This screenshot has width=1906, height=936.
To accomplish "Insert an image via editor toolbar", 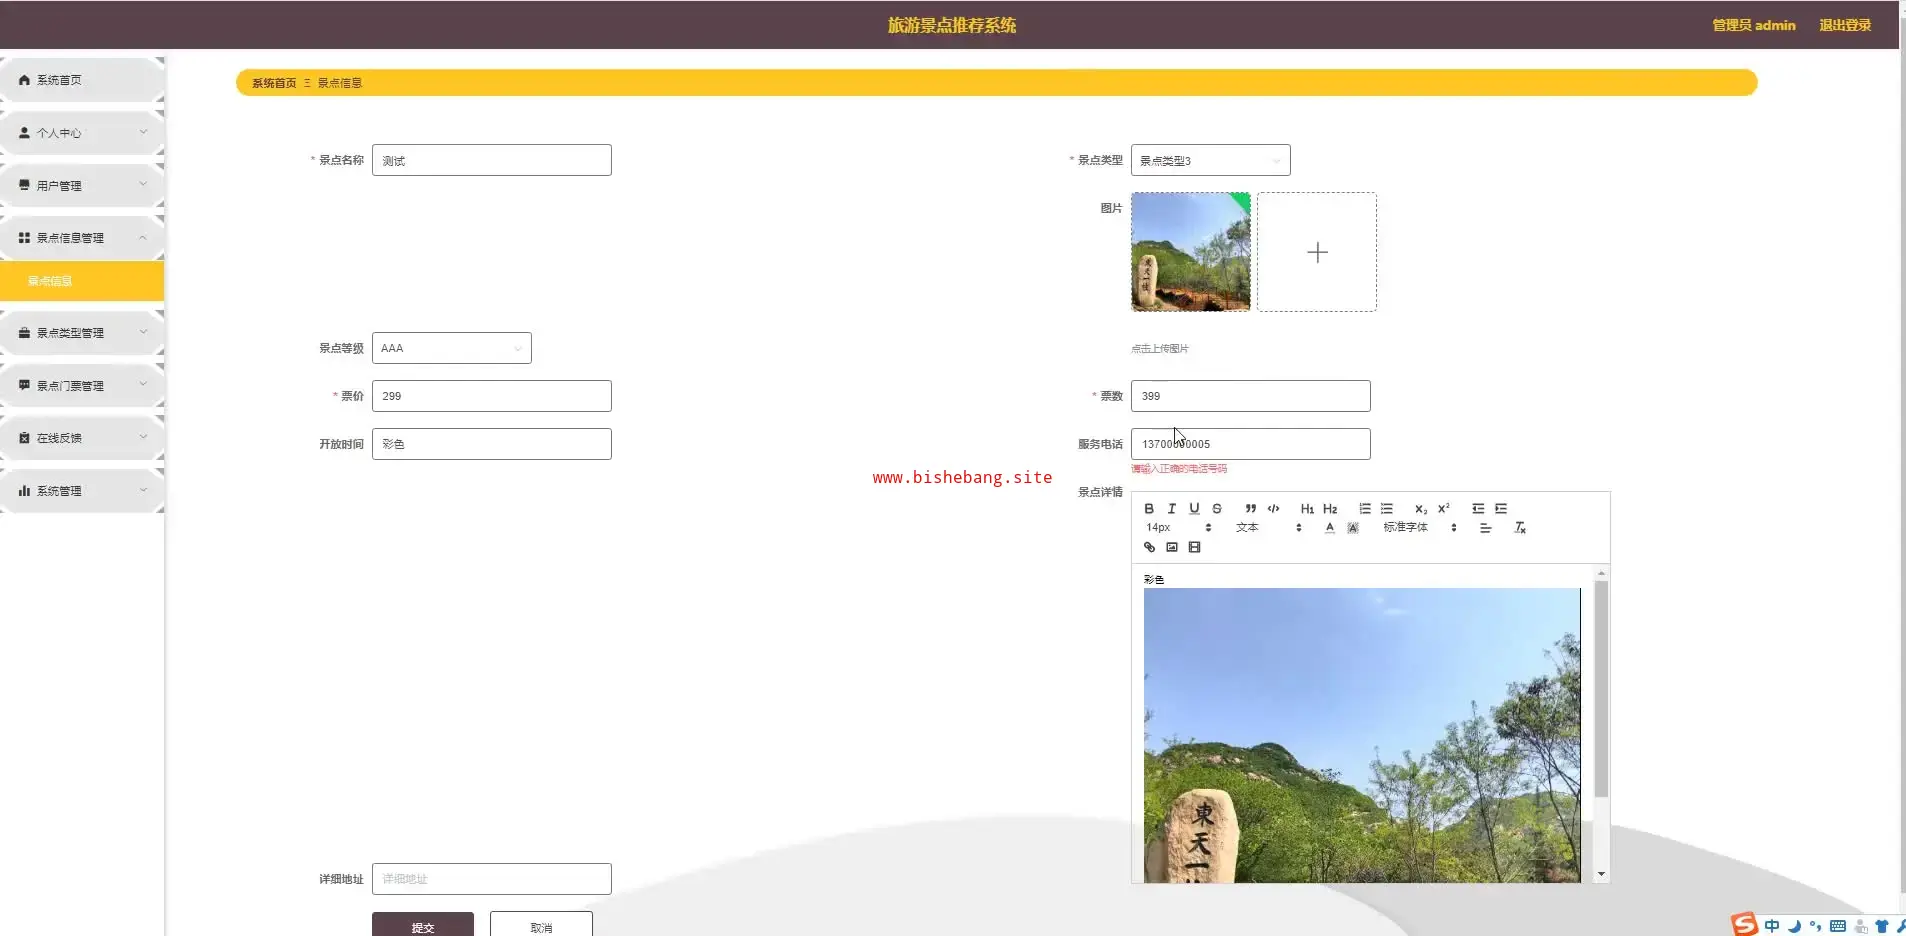I will click(1171, 547).
